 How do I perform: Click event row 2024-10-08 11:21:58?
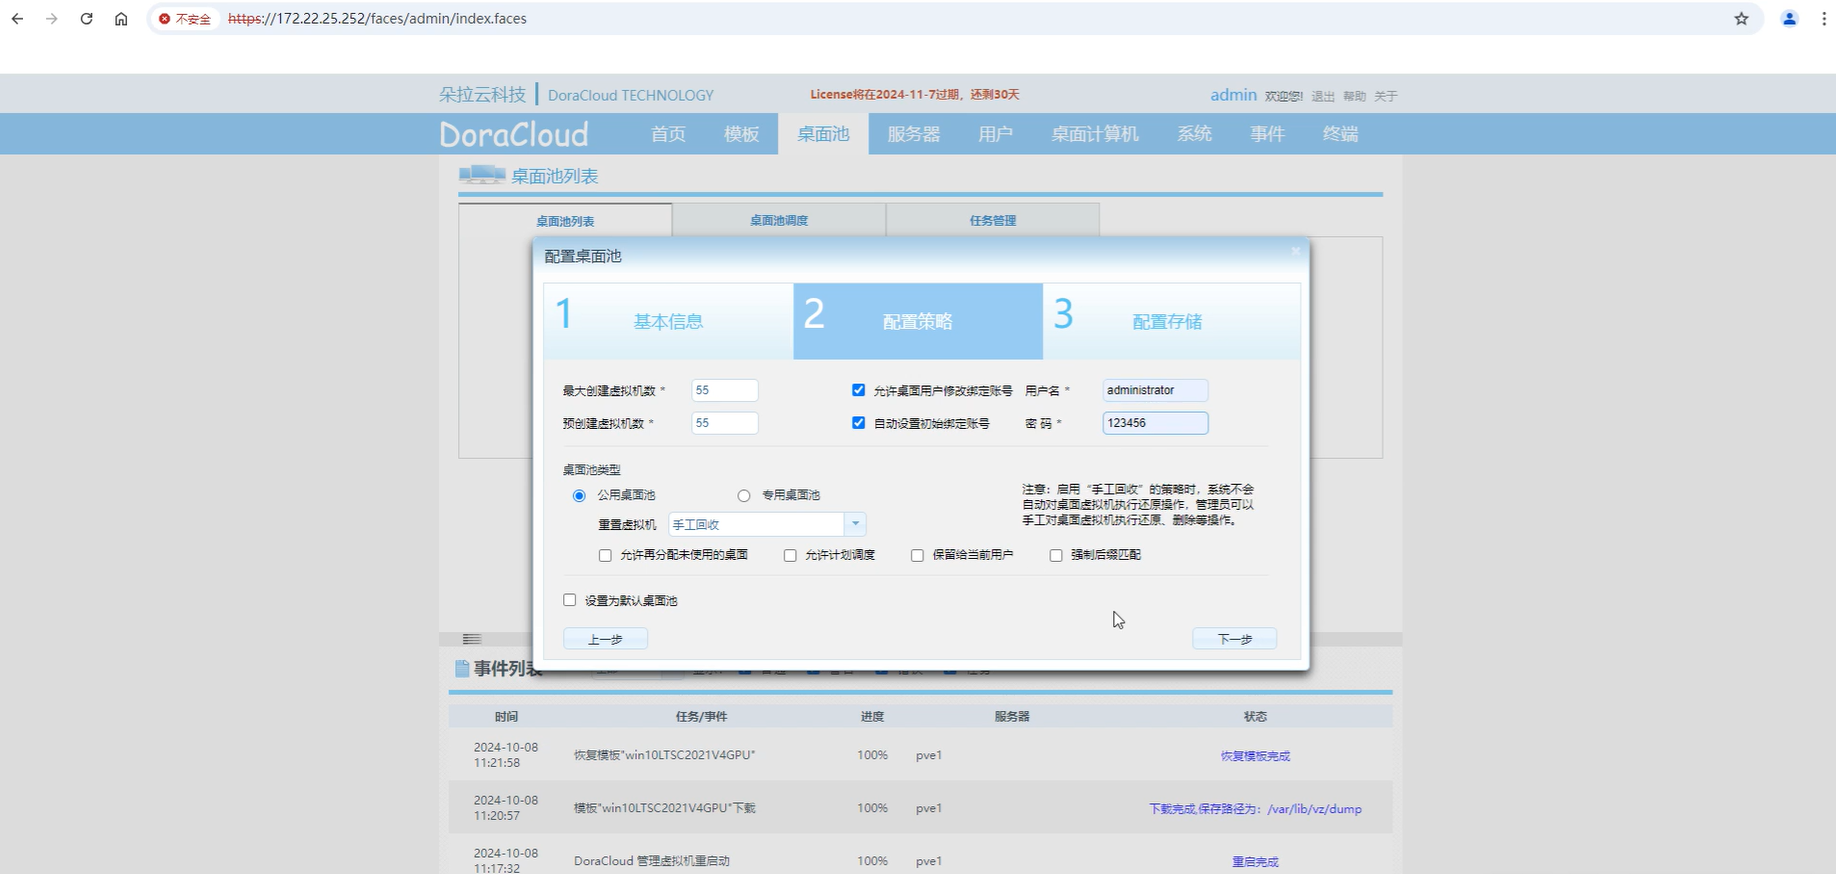click(920, 755)
